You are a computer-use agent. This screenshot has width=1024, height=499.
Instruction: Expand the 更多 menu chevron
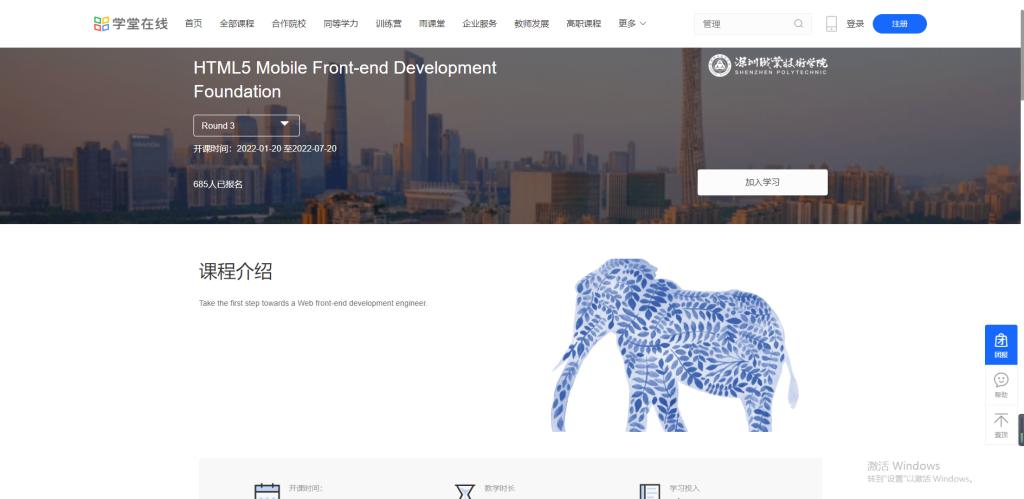[x=643, y=24]
